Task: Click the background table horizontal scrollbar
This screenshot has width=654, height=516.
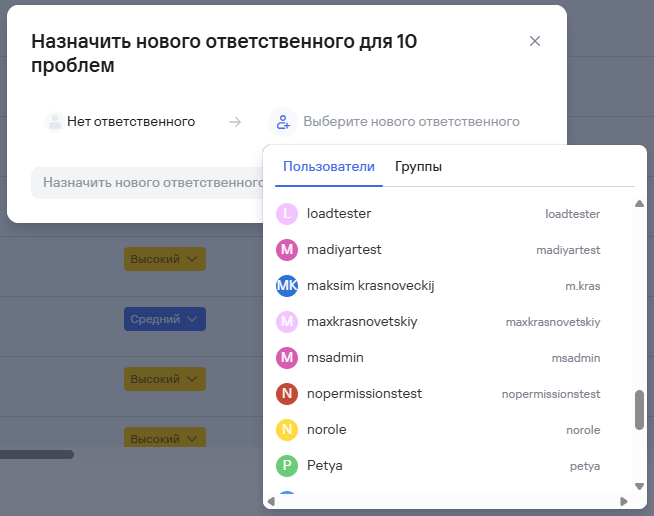Action: pos(37,454)
